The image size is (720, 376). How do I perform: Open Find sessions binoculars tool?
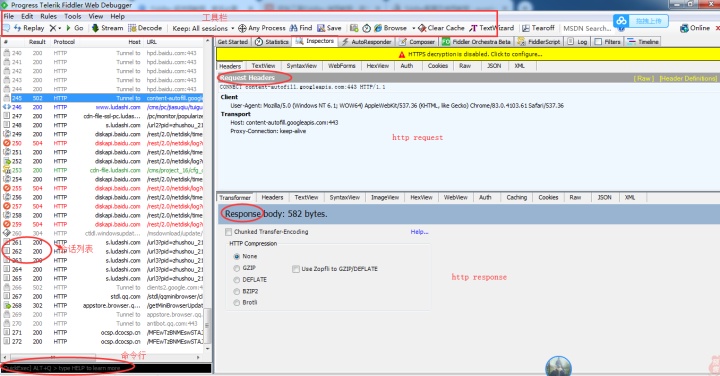[x=301, y=28]
